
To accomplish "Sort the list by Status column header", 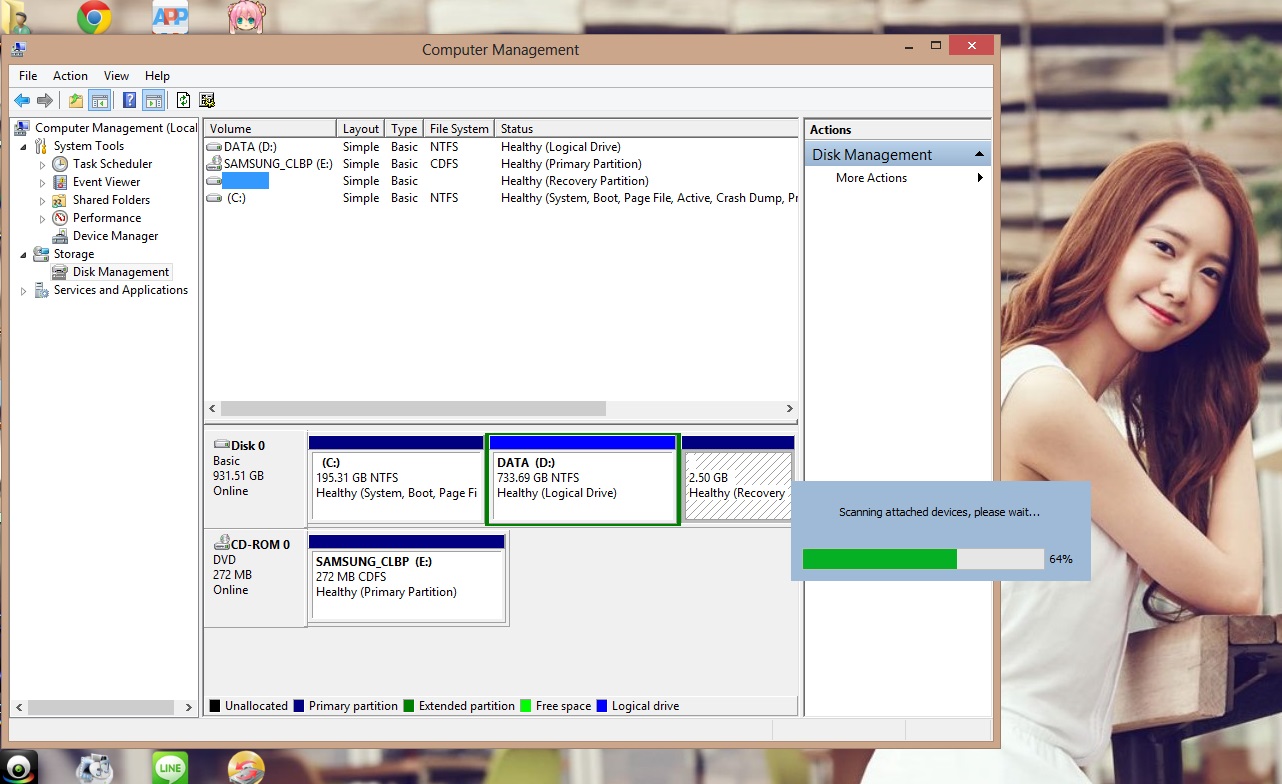I will coord(646,129).
